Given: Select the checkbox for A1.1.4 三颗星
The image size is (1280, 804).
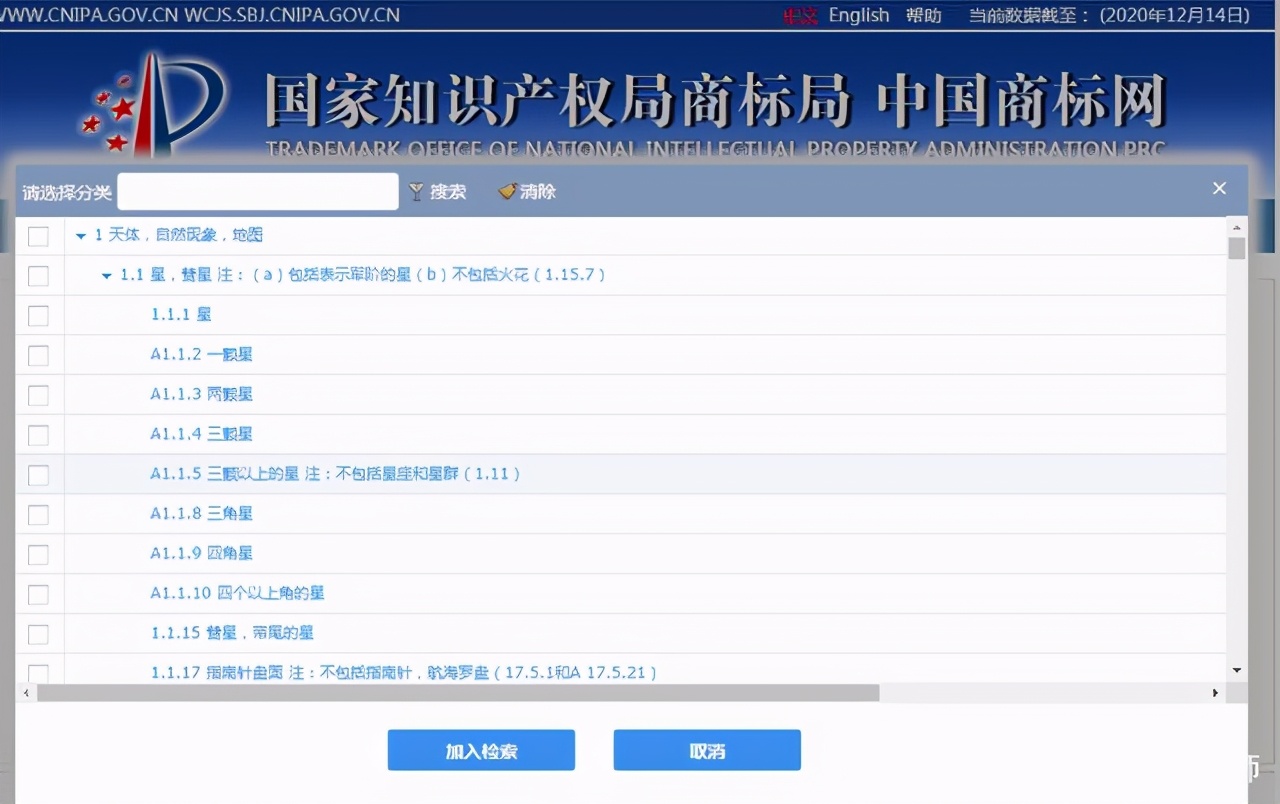Looking at the screenshot, I should click(38, 435).
